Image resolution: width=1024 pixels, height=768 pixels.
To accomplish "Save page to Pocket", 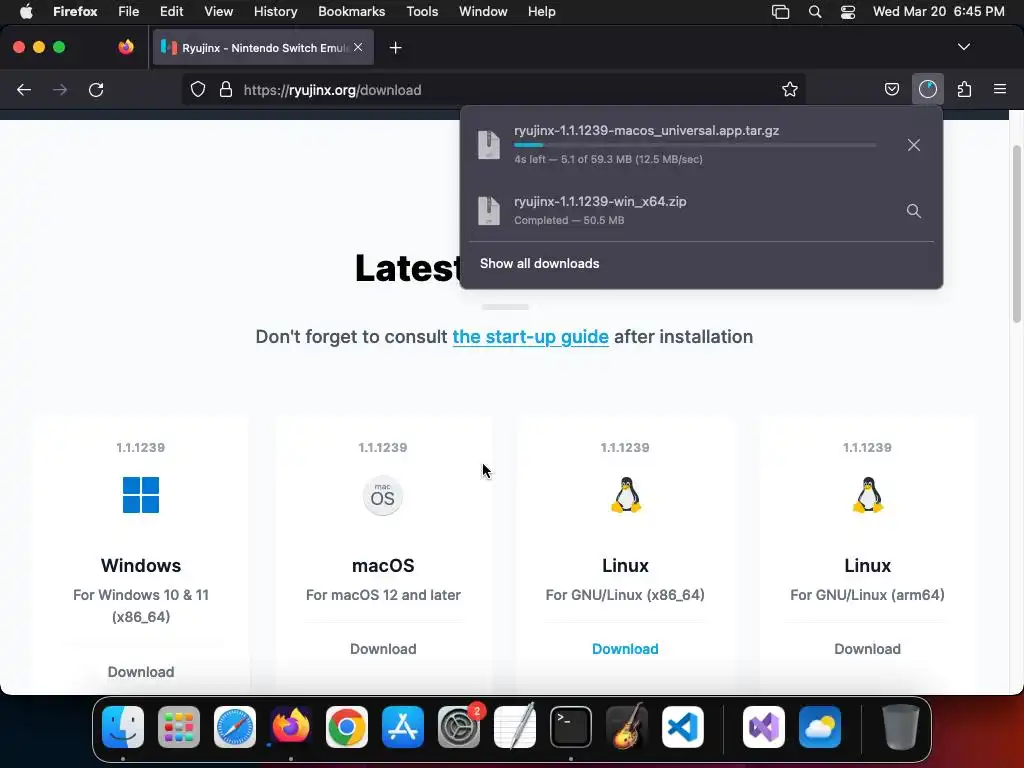I will [891, 89].
